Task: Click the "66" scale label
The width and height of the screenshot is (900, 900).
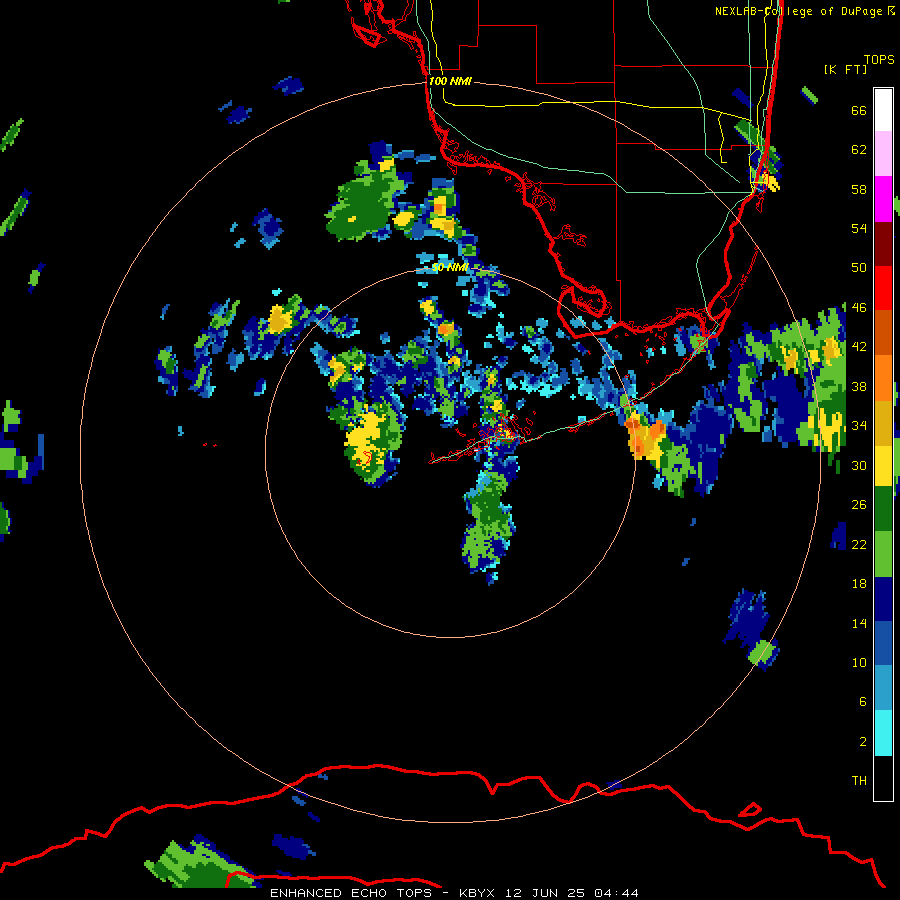Action: tap(859, 110)
